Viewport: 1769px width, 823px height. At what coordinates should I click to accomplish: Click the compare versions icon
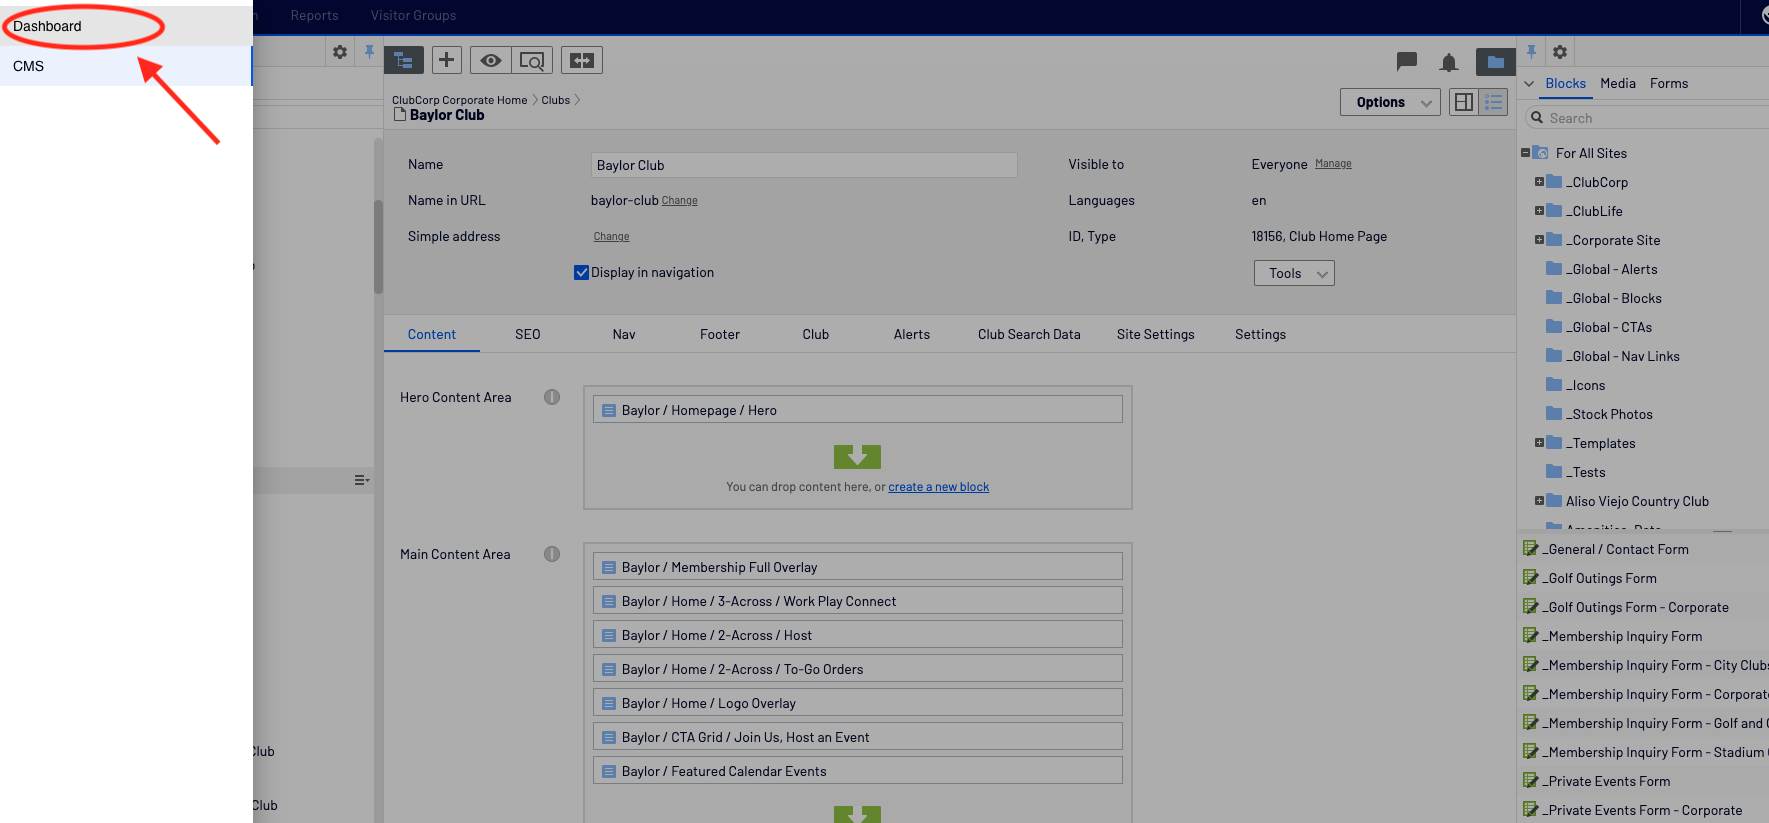pos(582,60)
